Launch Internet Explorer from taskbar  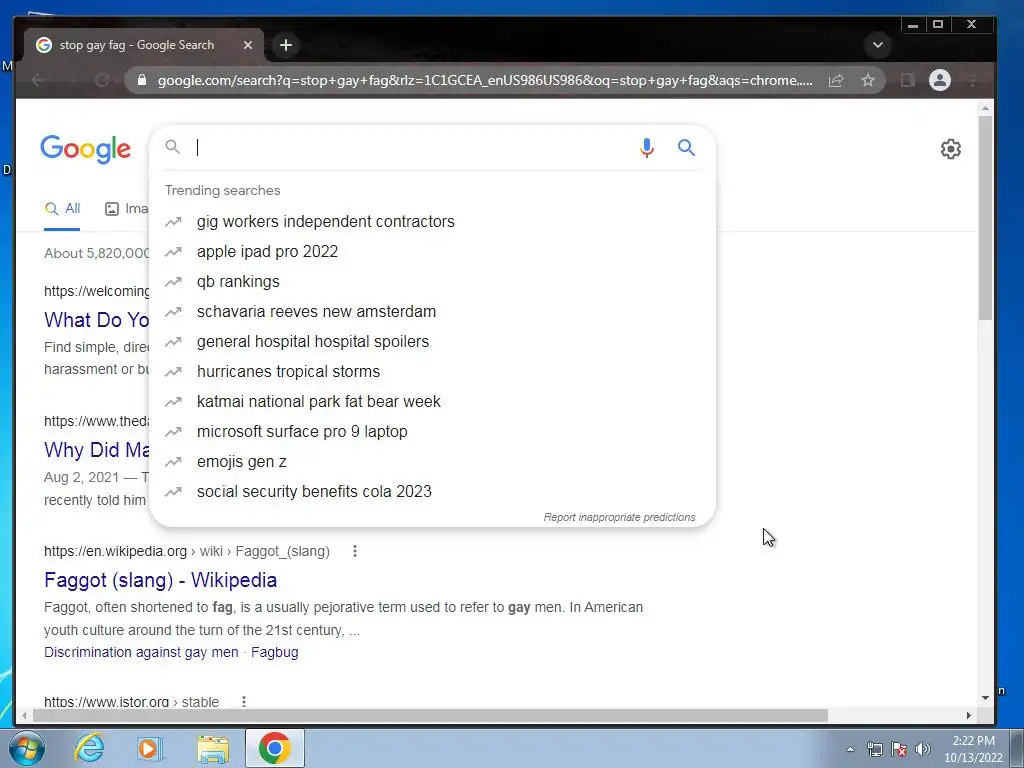point(89,748)
